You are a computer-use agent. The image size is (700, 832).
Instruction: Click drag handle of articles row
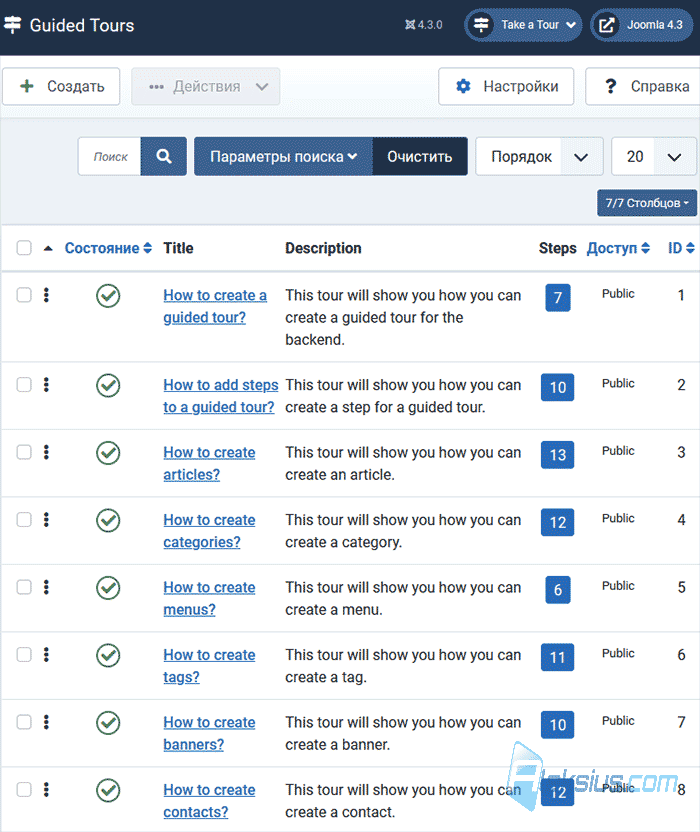click(46, 452)
